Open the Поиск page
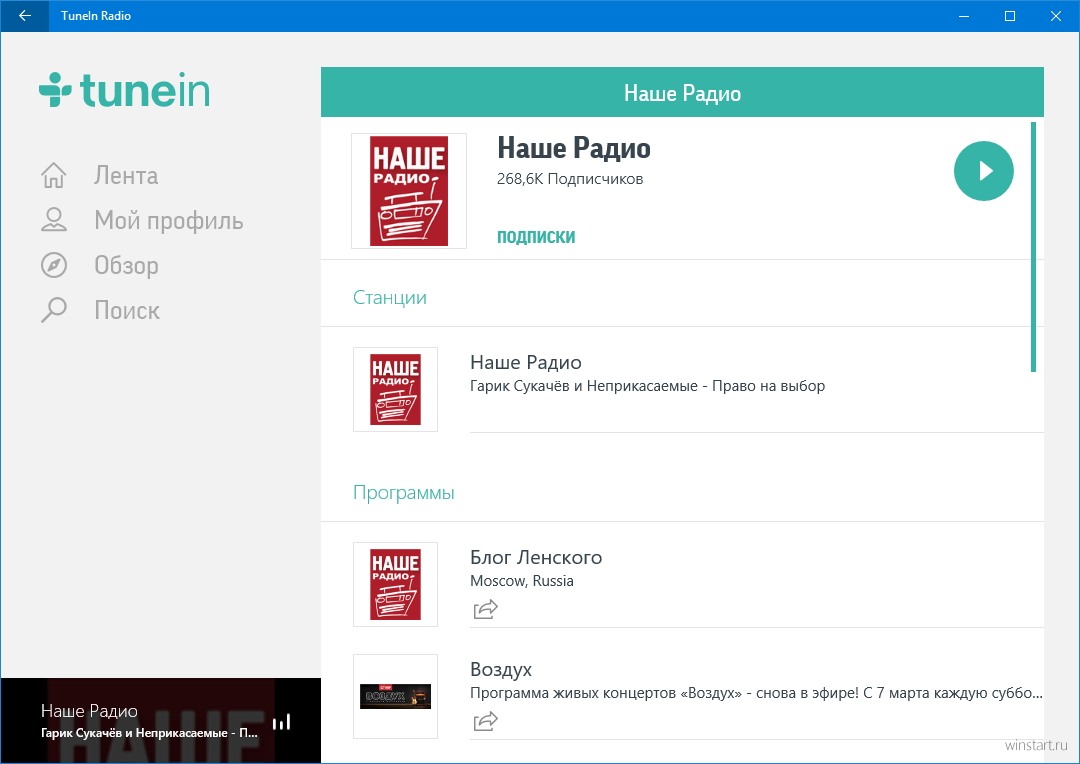 pos(127,310)
